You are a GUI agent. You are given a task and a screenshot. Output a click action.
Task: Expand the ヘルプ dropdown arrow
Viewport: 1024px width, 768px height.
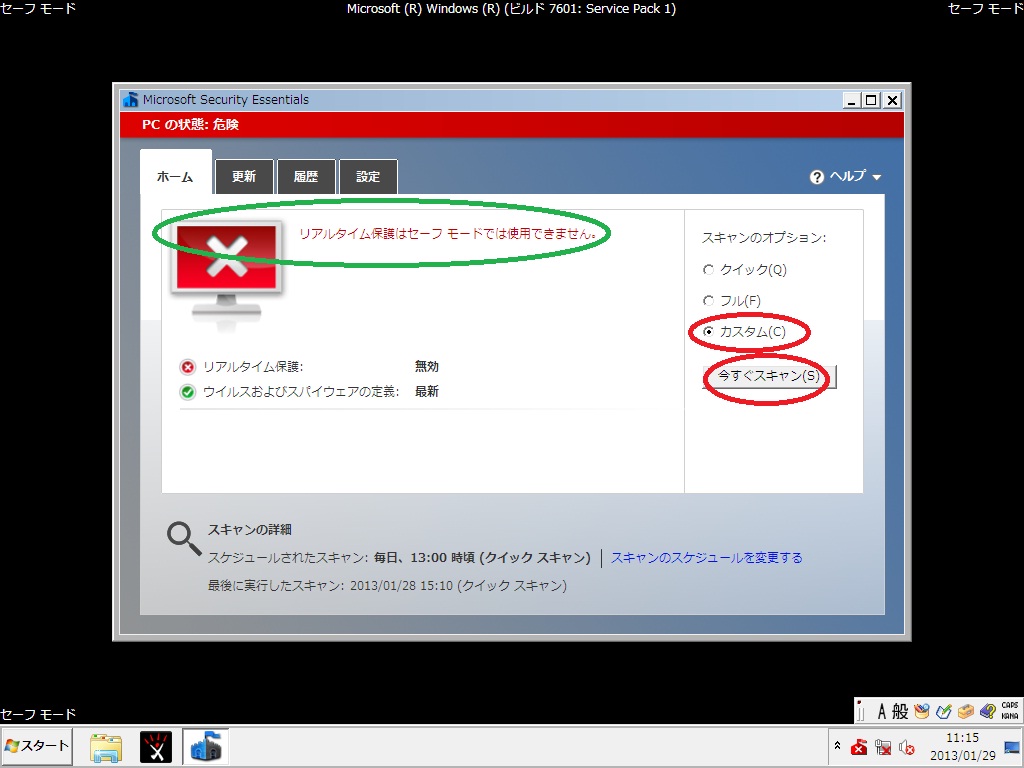[x=876, y=177]
